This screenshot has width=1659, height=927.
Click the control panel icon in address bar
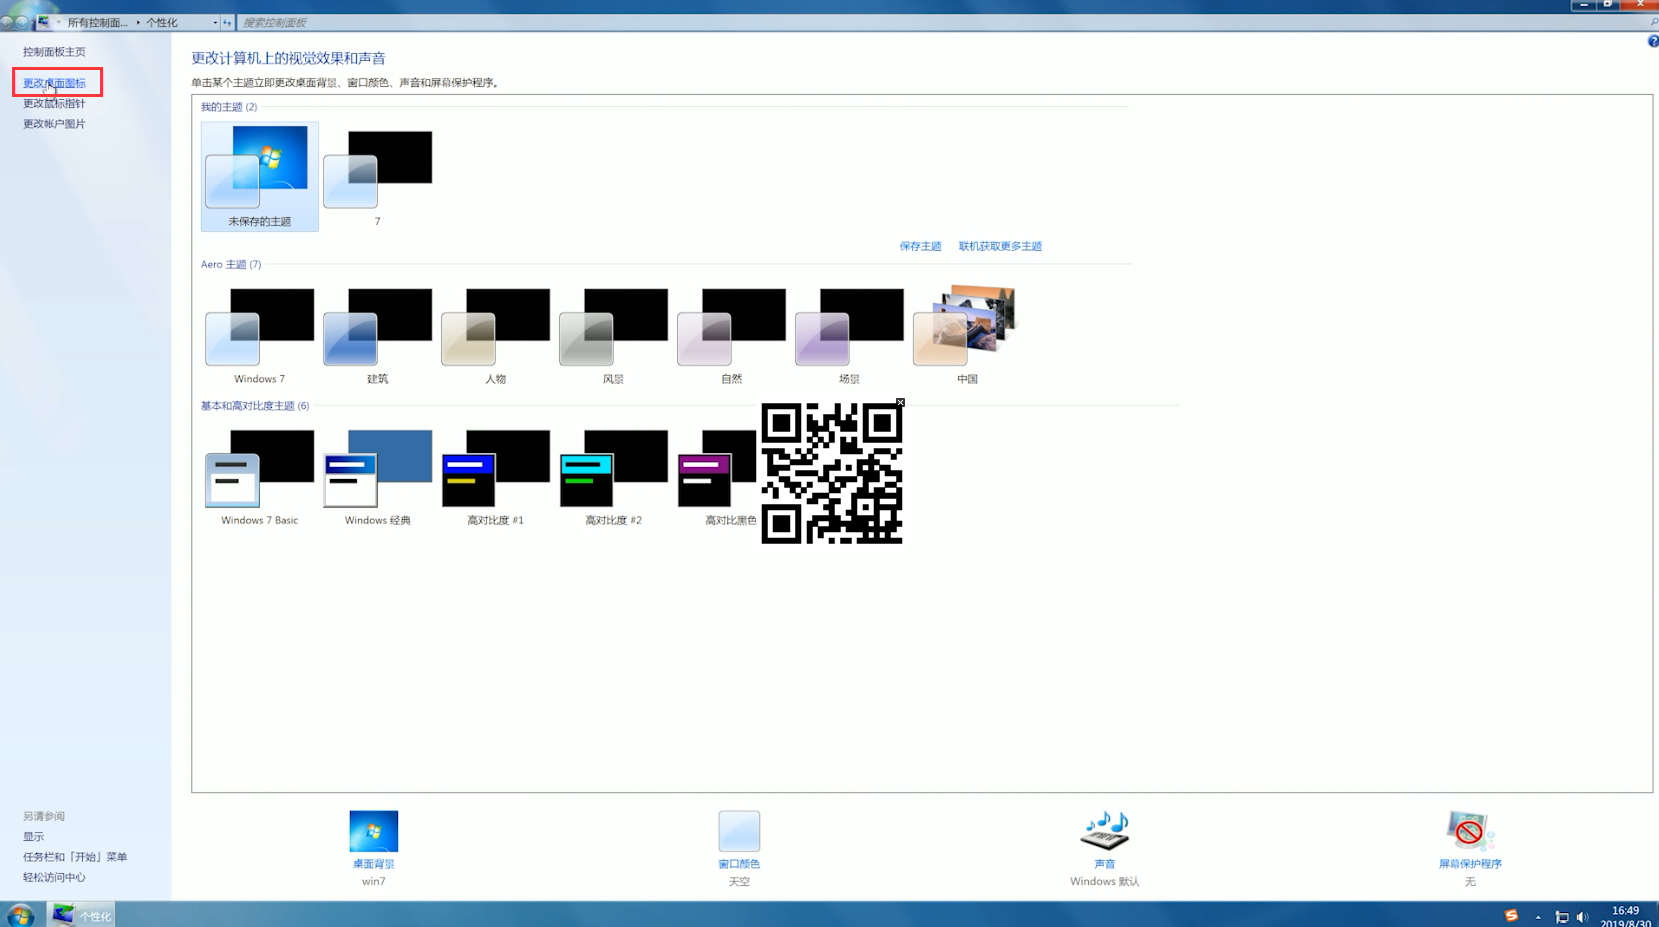pyautogui.click(x=44, y=21)
